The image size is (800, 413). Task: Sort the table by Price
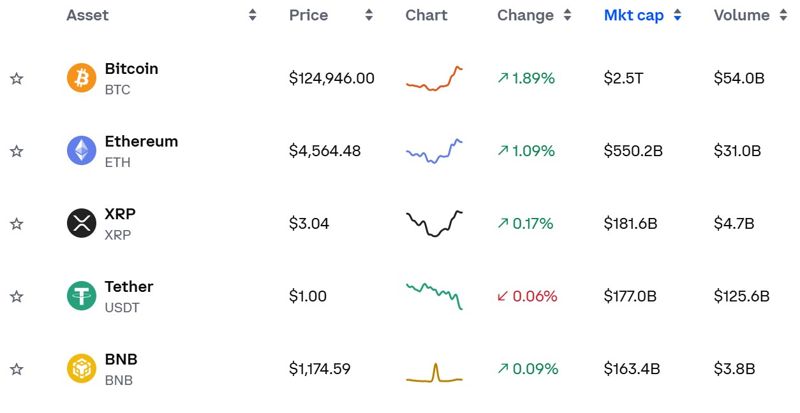tap(369, 15)
